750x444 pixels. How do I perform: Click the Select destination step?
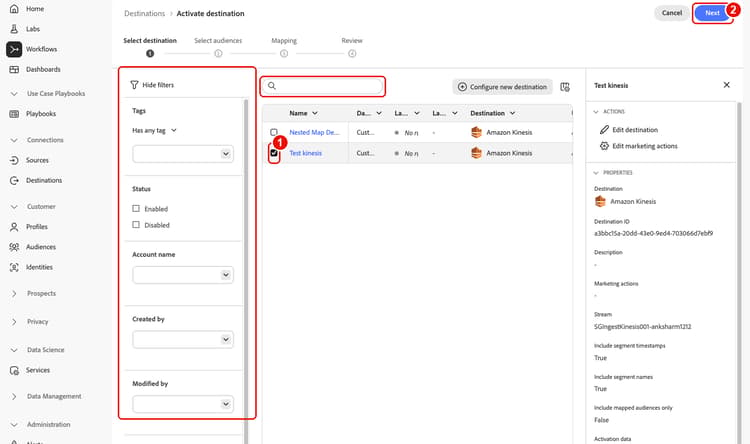(x=150, y=46)
